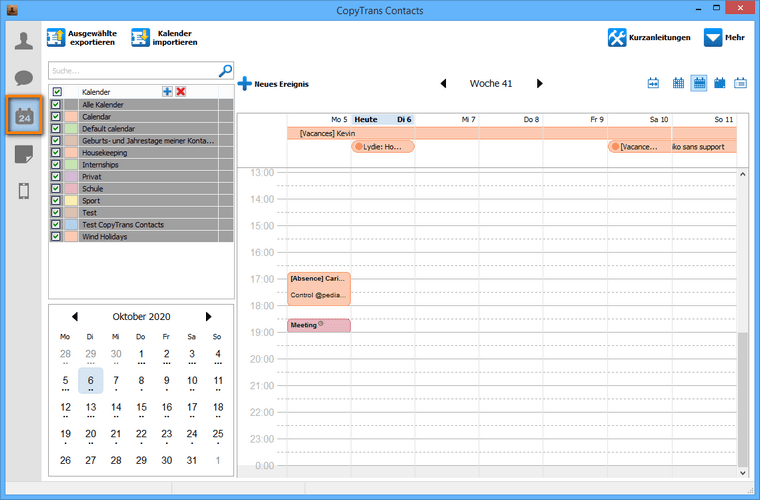This screenshot has width=760, height=500.
Task: Toggle Default calendar checkbox
Action: coord(56,129)
